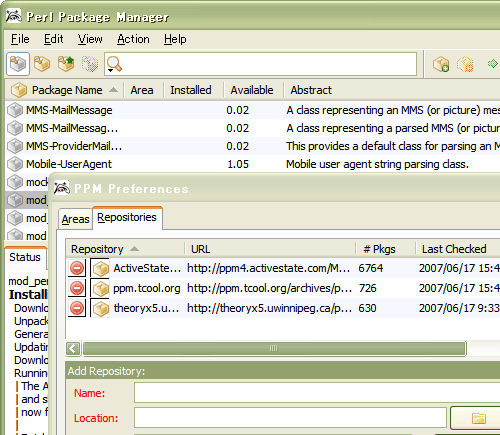500x435 pixels.
Task: Show installed packages toolbar icon
Action: [x=42, y=64]
